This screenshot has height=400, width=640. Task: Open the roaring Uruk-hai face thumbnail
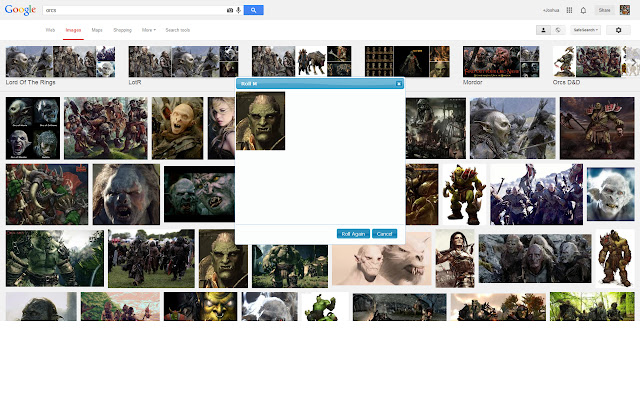126,194
